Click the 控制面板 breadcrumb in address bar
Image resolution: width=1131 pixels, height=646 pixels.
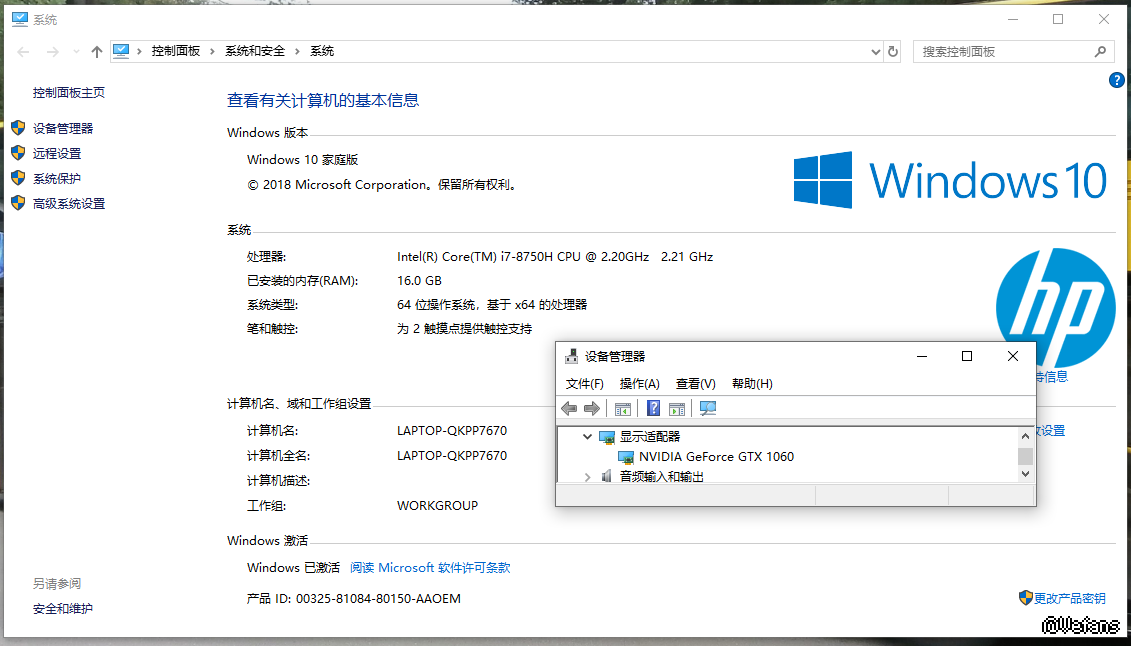[176, 51]
